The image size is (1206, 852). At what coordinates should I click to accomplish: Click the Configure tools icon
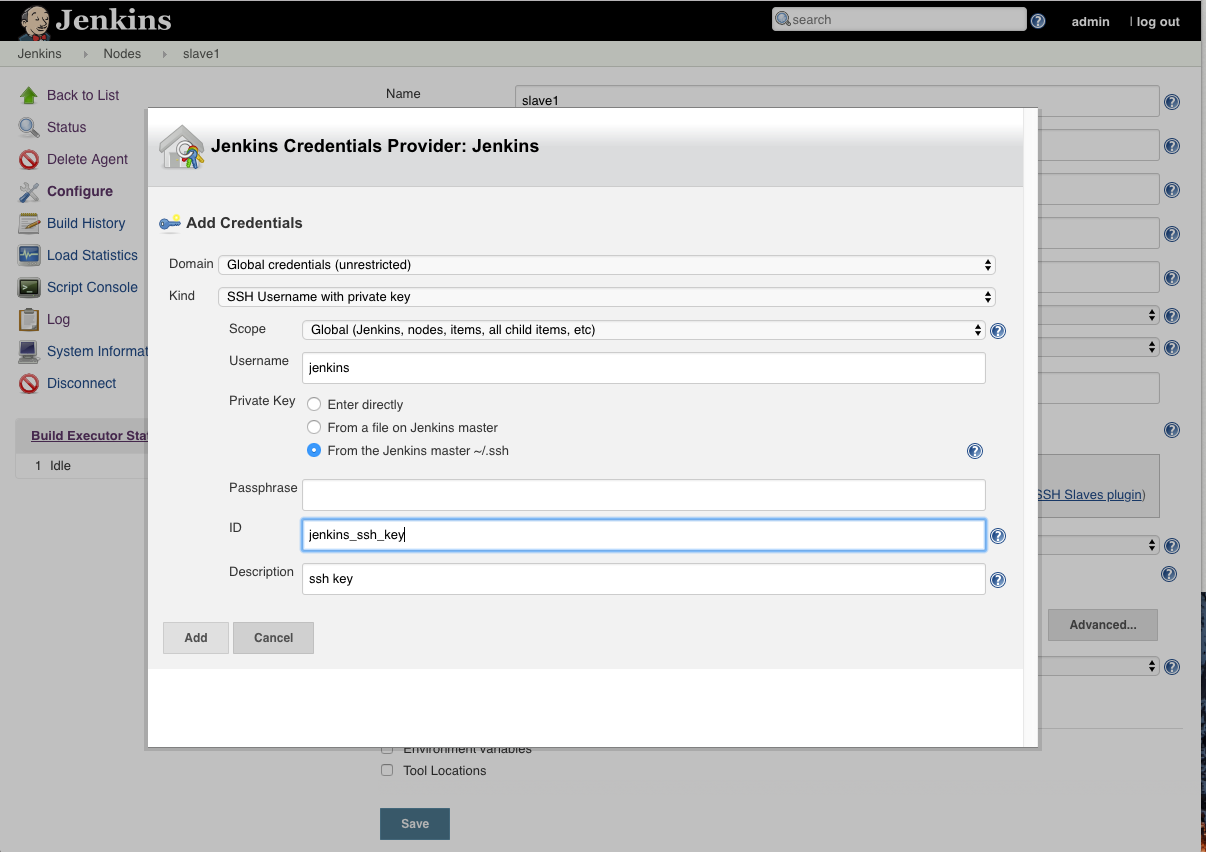[29, 191]
